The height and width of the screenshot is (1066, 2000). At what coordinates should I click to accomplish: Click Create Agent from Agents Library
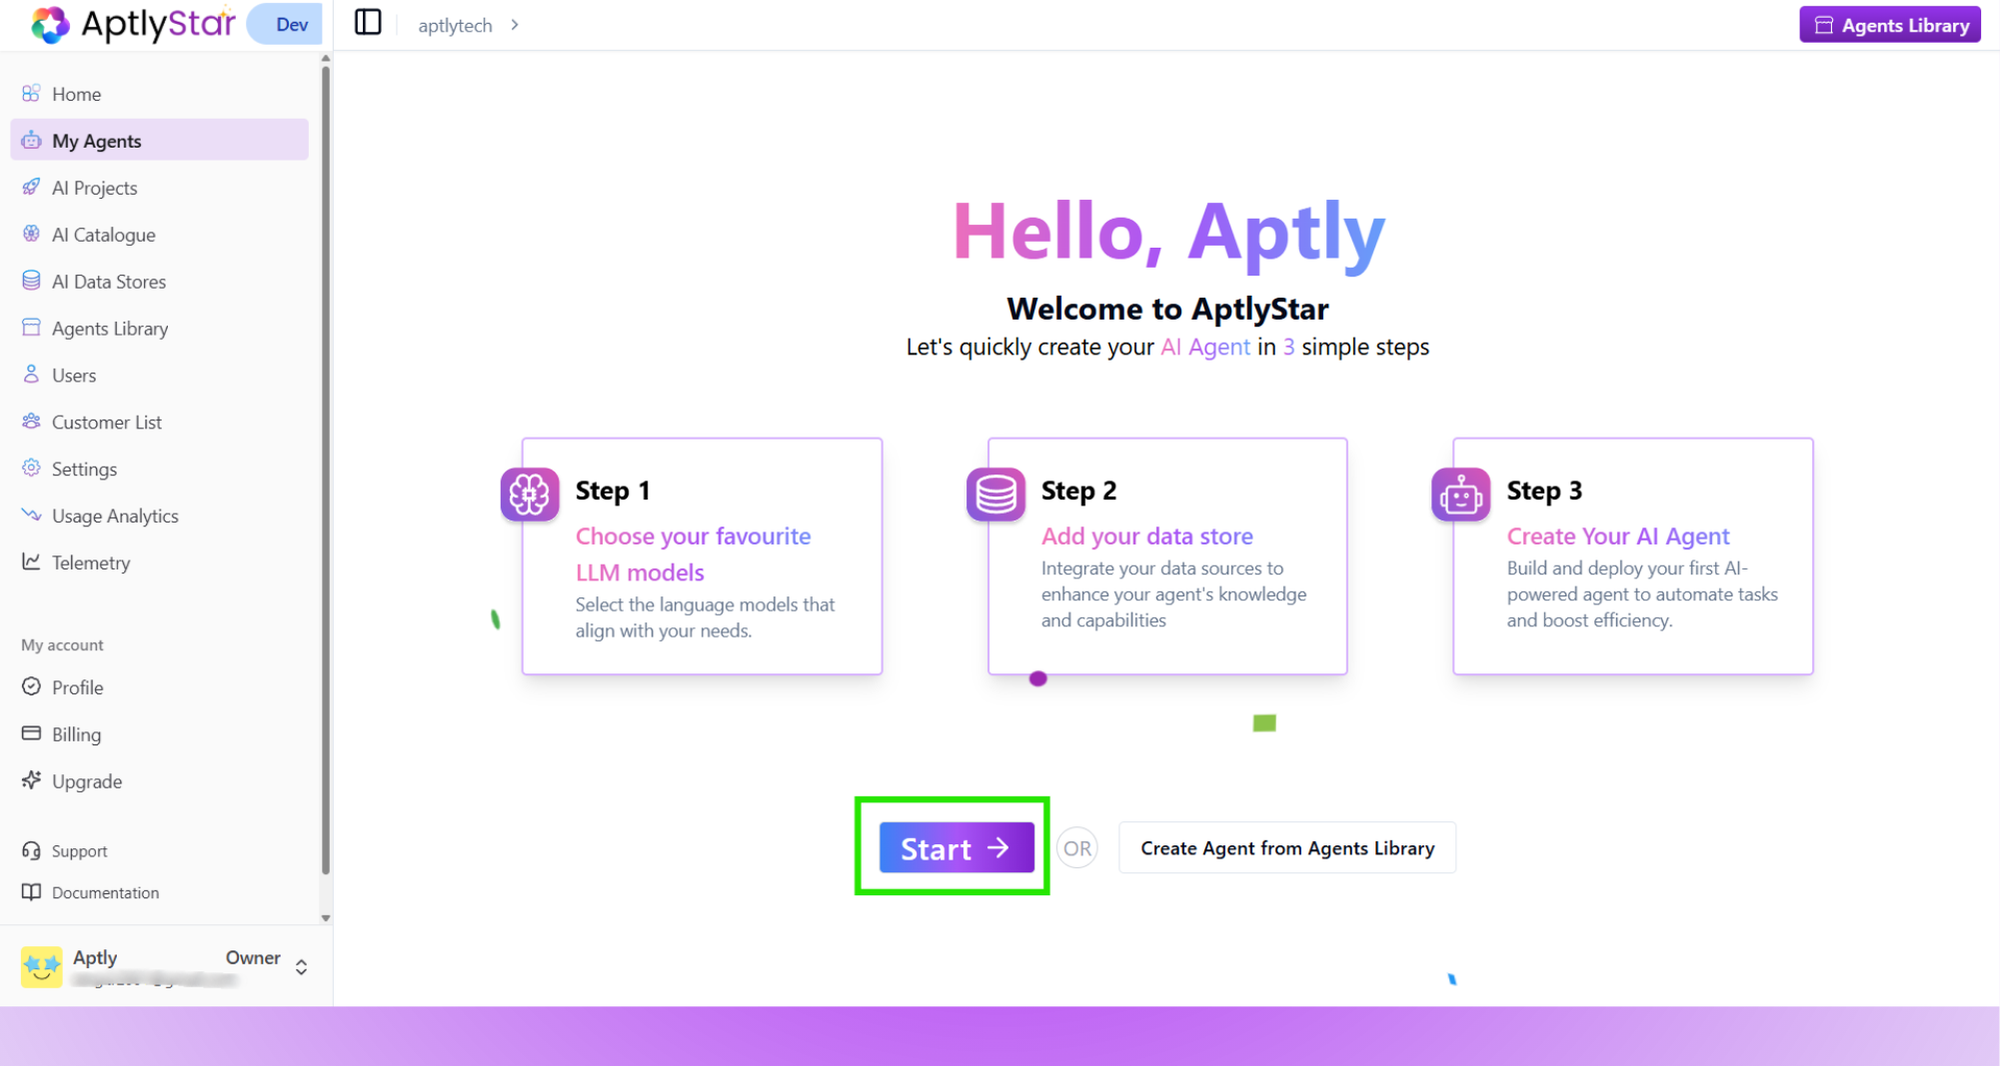[x=1286, y=847]
